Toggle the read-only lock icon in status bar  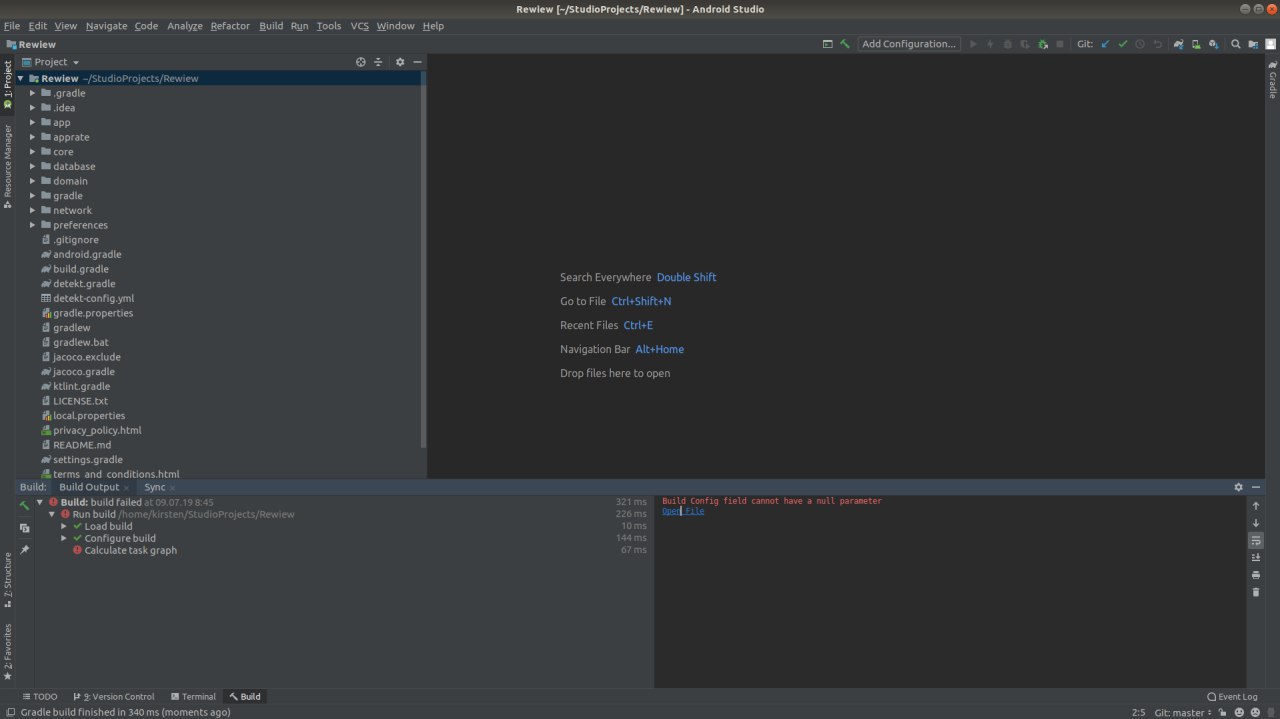click(1222, 712)
